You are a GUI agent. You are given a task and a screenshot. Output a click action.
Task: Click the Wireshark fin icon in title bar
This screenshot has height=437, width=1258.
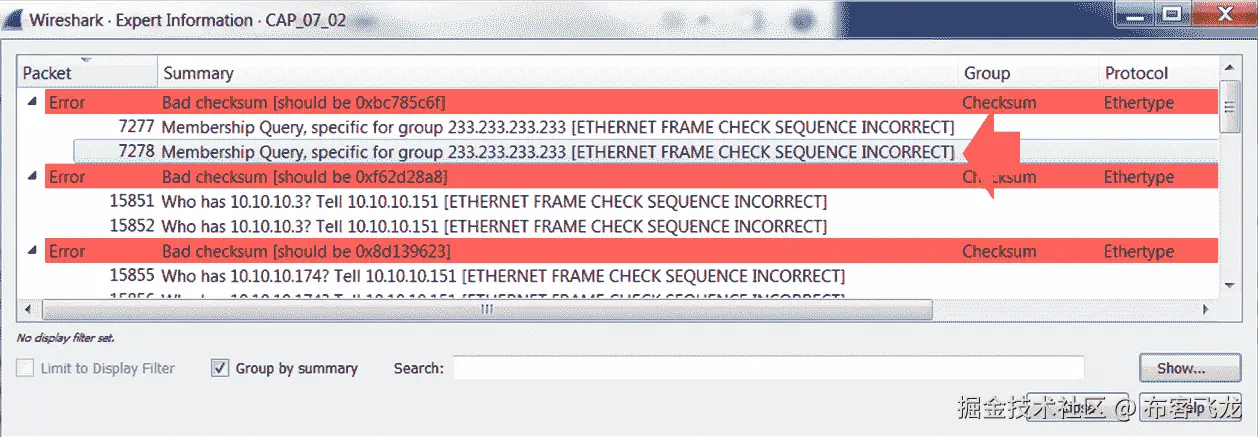click(15, 19)
